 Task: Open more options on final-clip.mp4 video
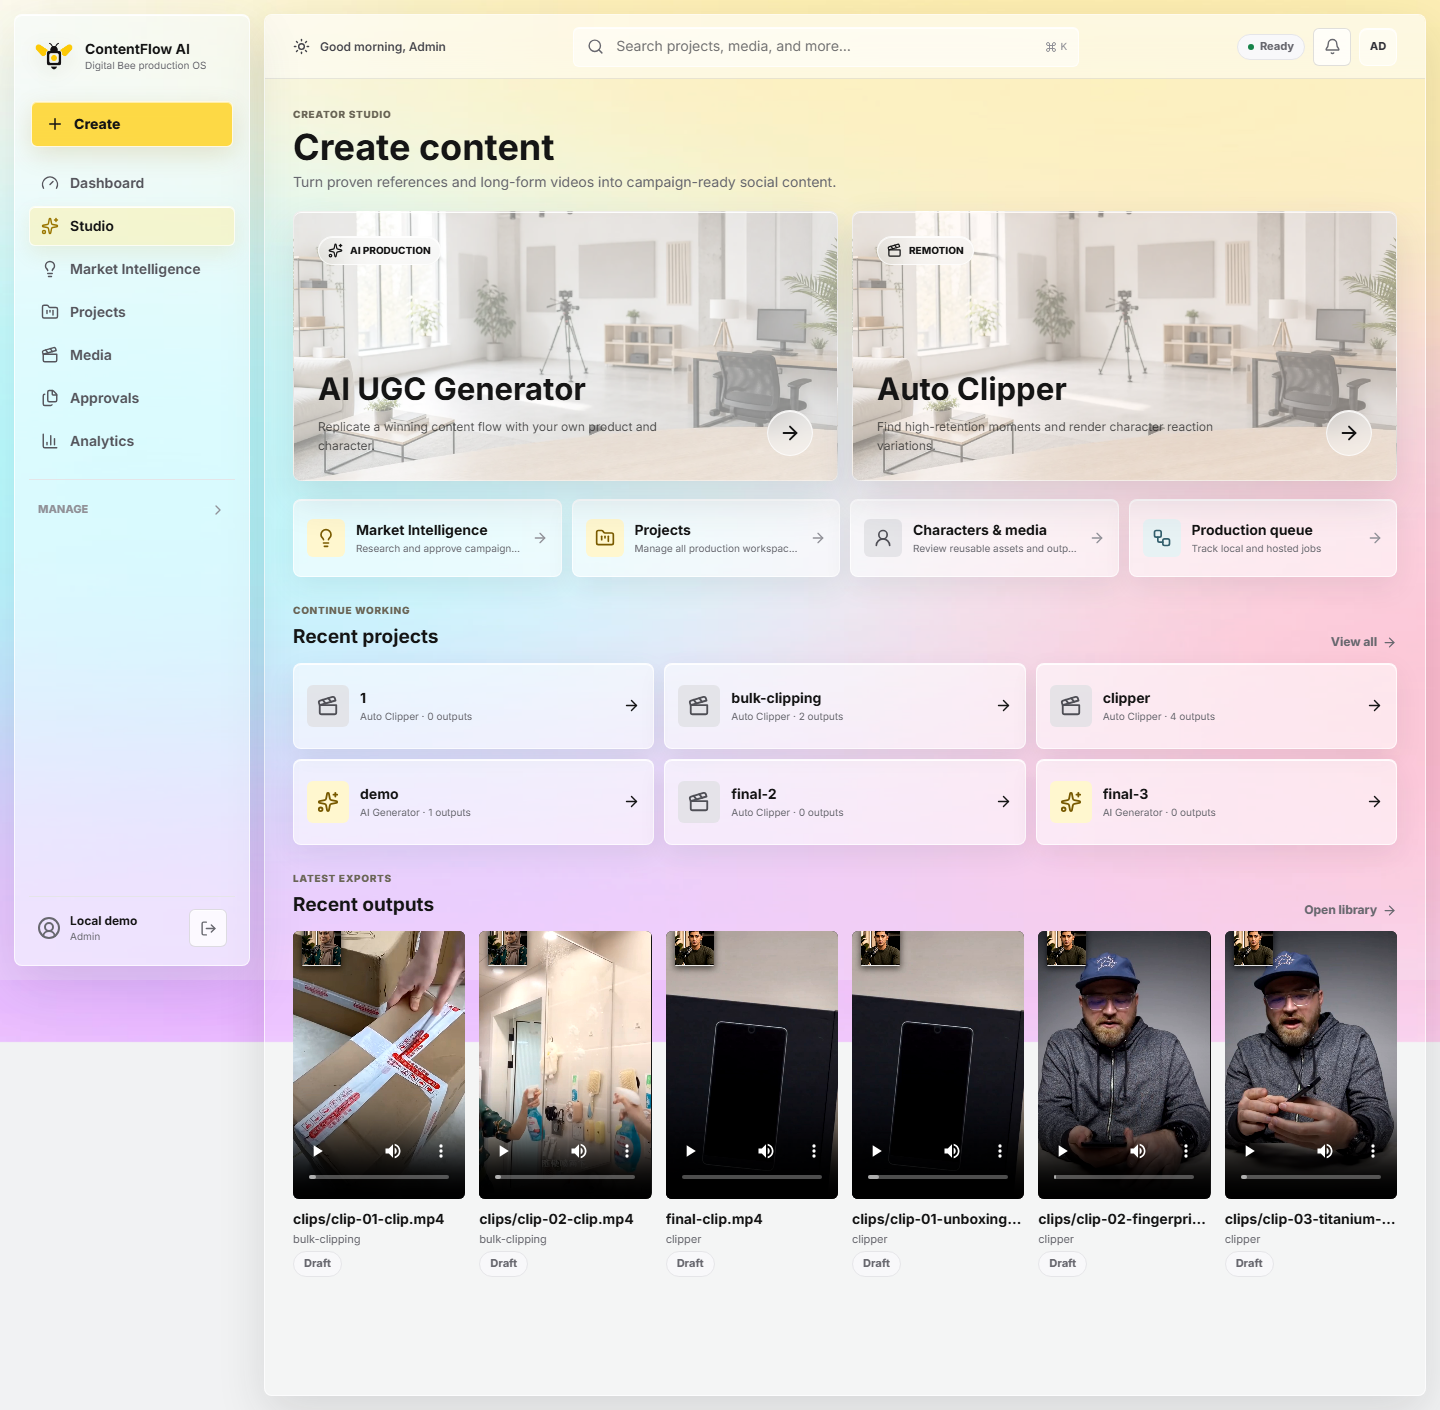(x=814, y=1151)
